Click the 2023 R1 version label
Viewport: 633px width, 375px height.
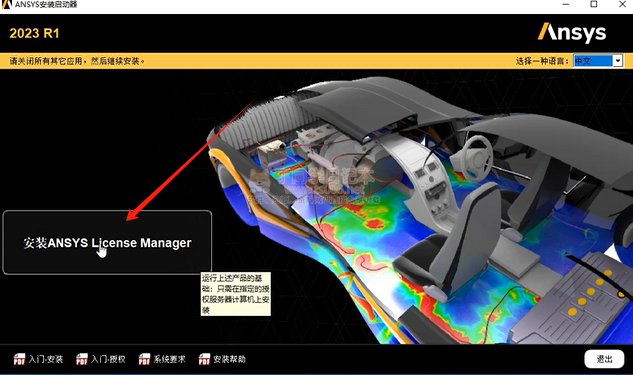pos(34,33)
